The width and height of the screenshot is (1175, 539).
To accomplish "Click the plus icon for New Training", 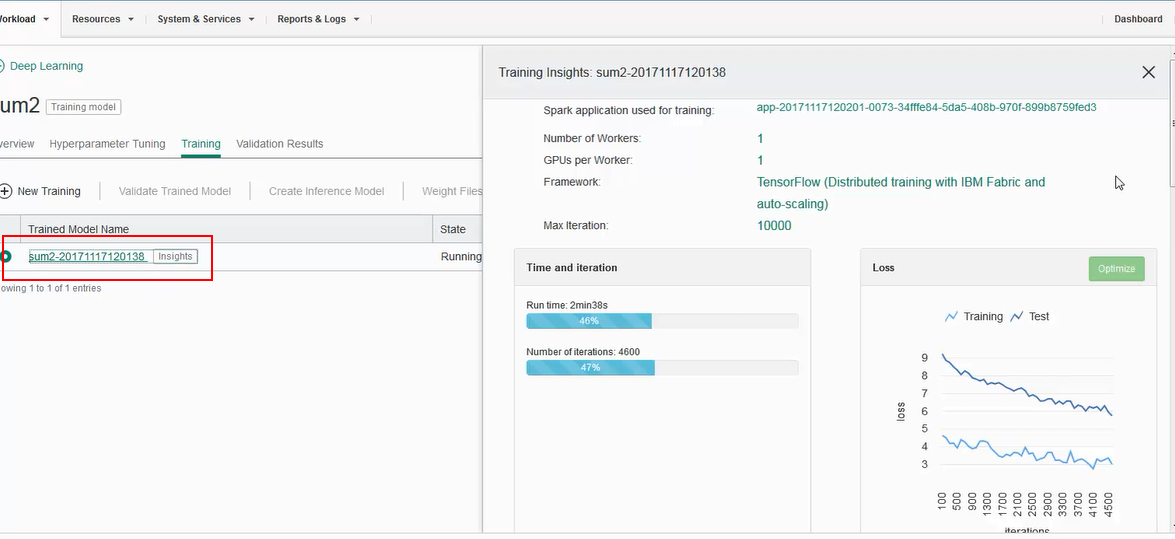I will tap(6, 191).
